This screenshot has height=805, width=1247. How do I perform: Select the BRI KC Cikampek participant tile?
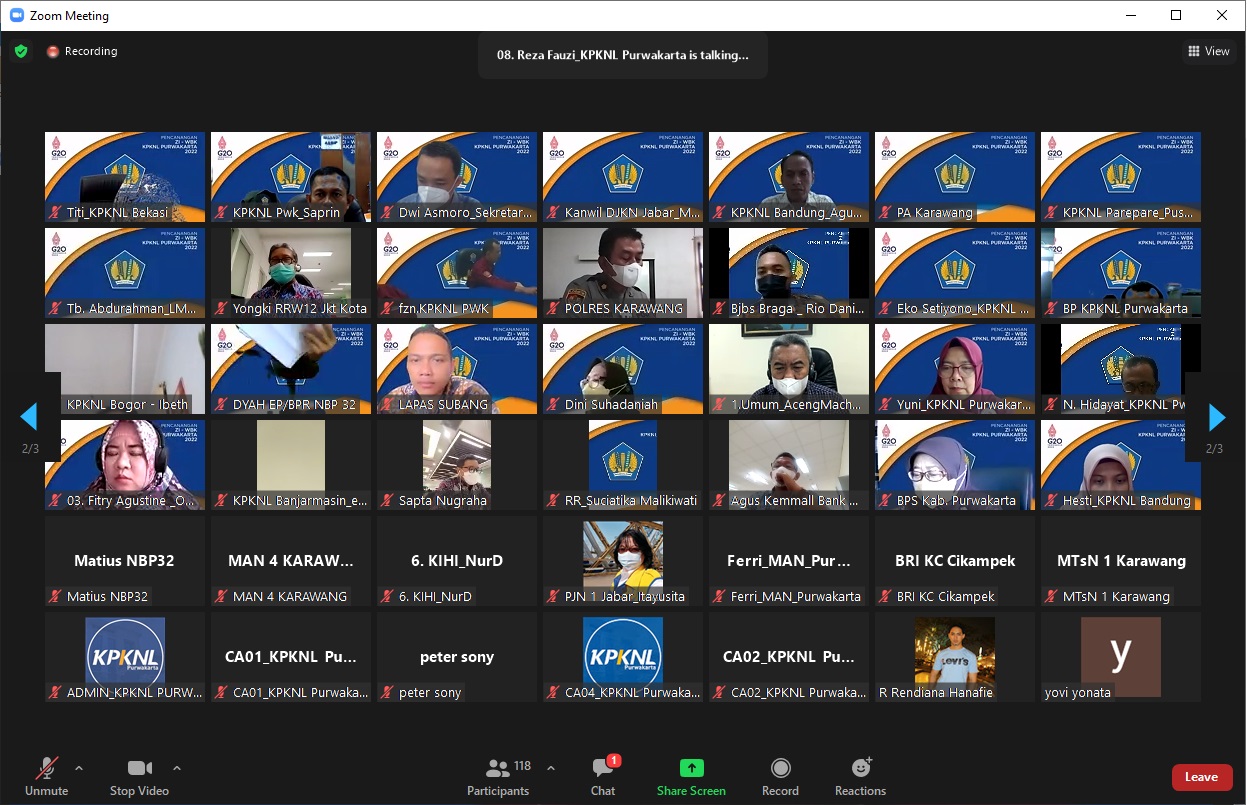click(x=955, y=561)
